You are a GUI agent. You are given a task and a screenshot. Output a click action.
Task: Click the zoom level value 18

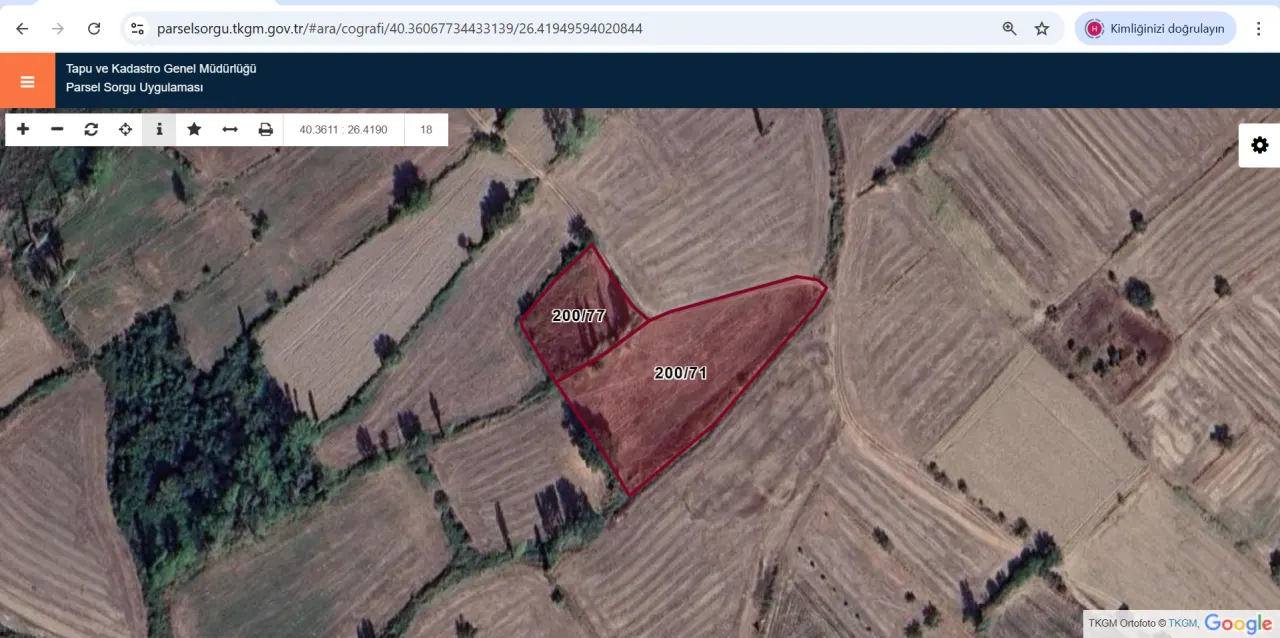coord(426,129)
